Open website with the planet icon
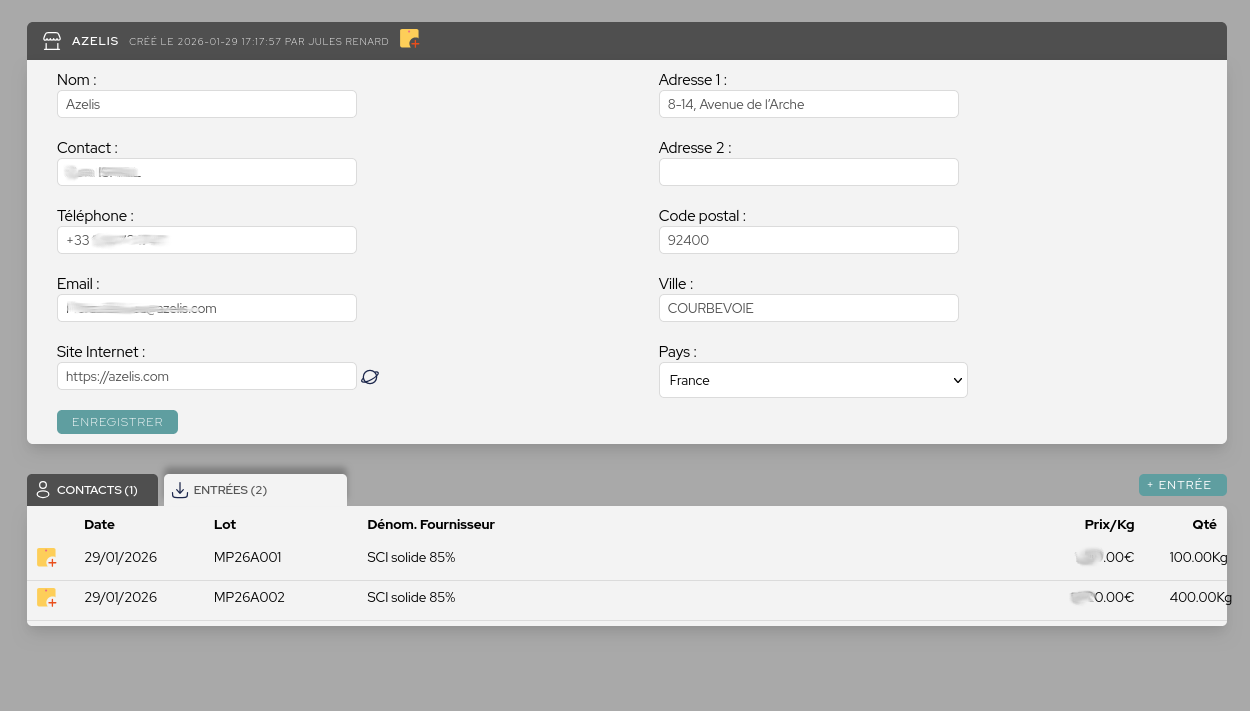Screen dimensions: 1250x711 370,377
